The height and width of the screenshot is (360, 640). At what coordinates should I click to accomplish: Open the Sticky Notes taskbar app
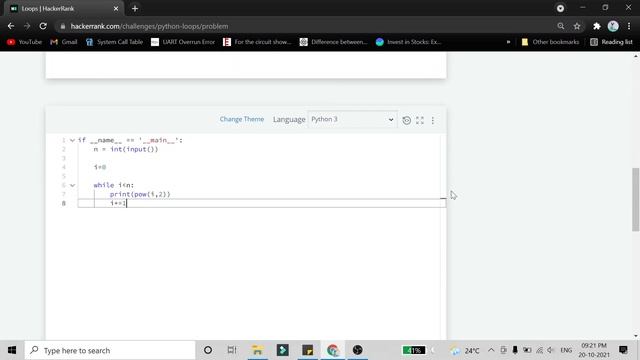tap(308, 350)
